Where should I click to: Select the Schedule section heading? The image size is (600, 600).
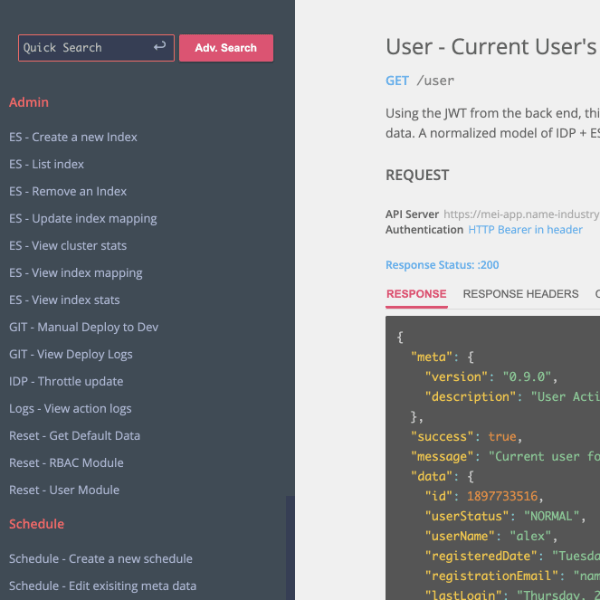(x=36, y=524)
